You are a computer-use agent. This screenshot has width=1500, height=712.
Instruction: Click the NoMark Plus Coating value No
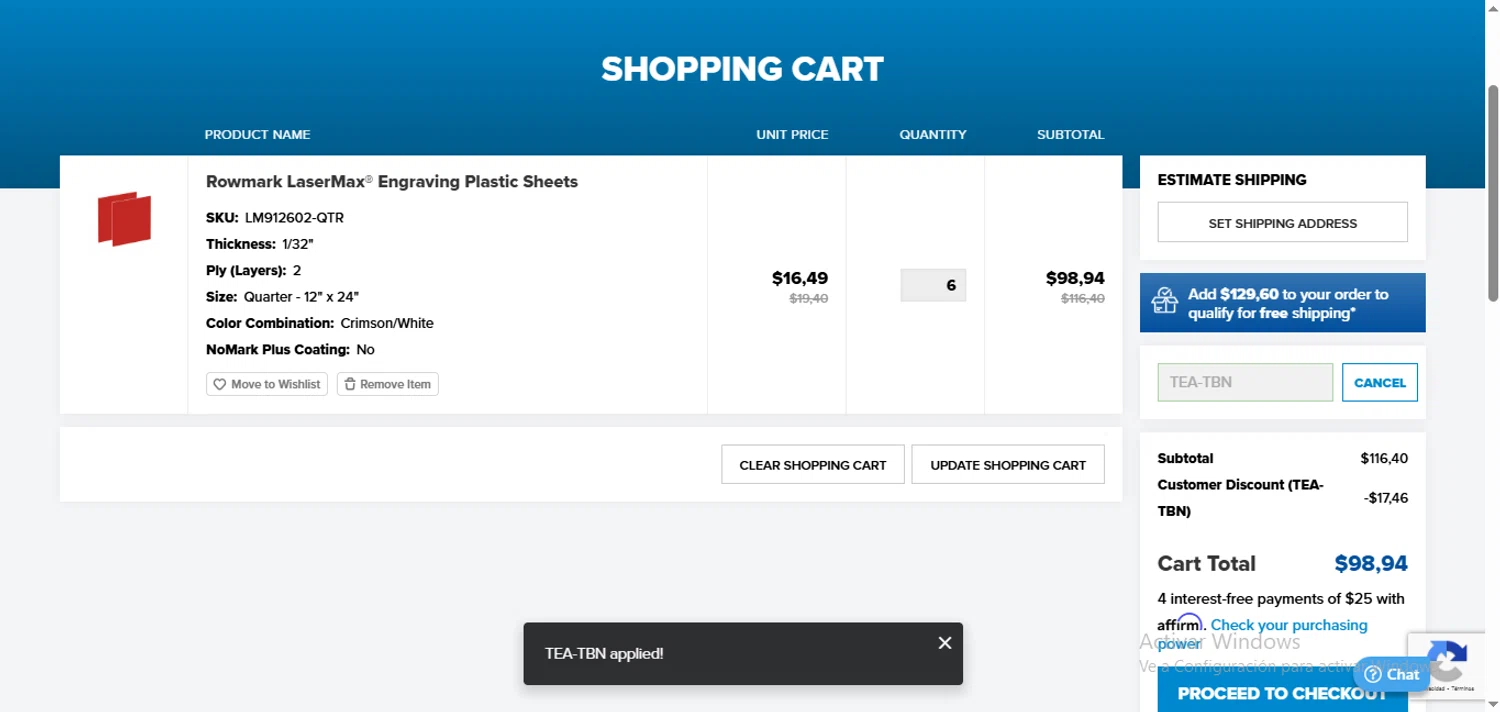[x=365, y=350]
